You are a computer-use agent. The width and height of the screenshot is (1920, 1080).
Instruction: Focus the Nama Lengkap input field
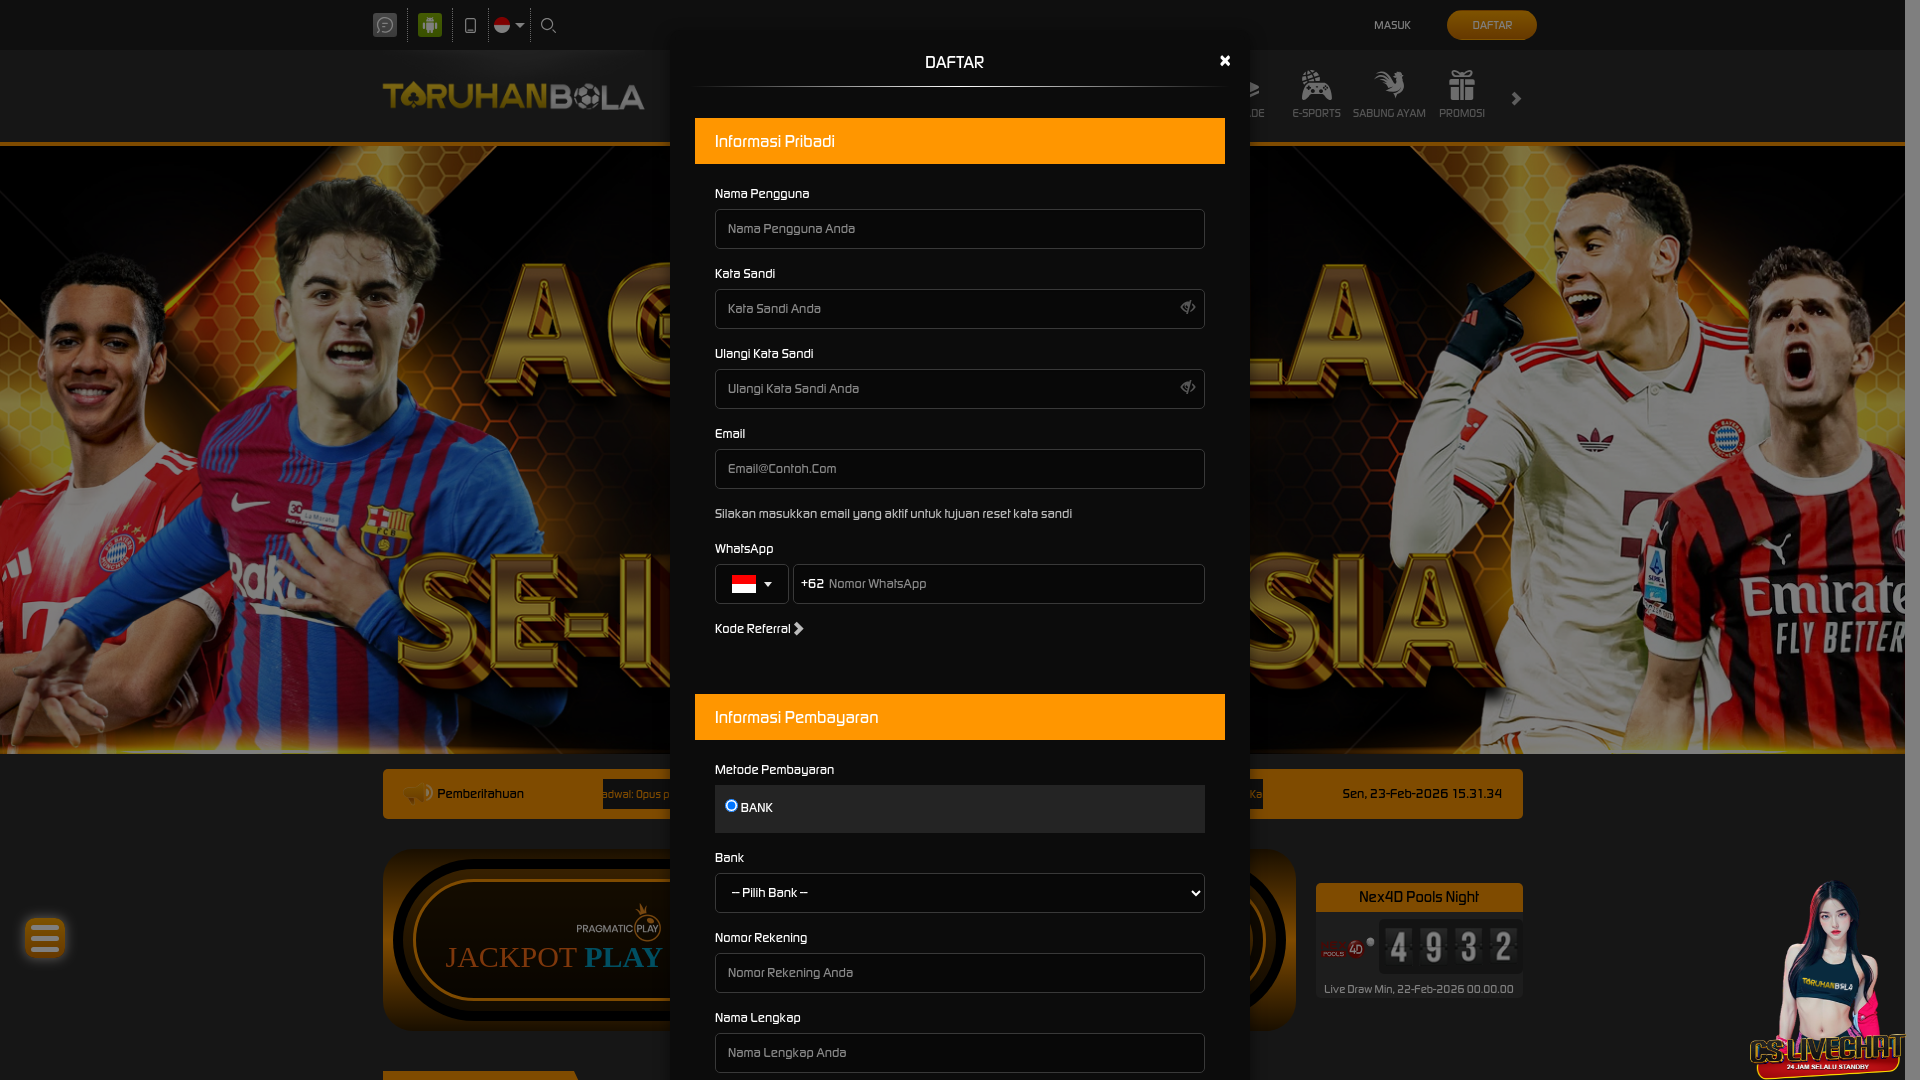click(960, 1053)
